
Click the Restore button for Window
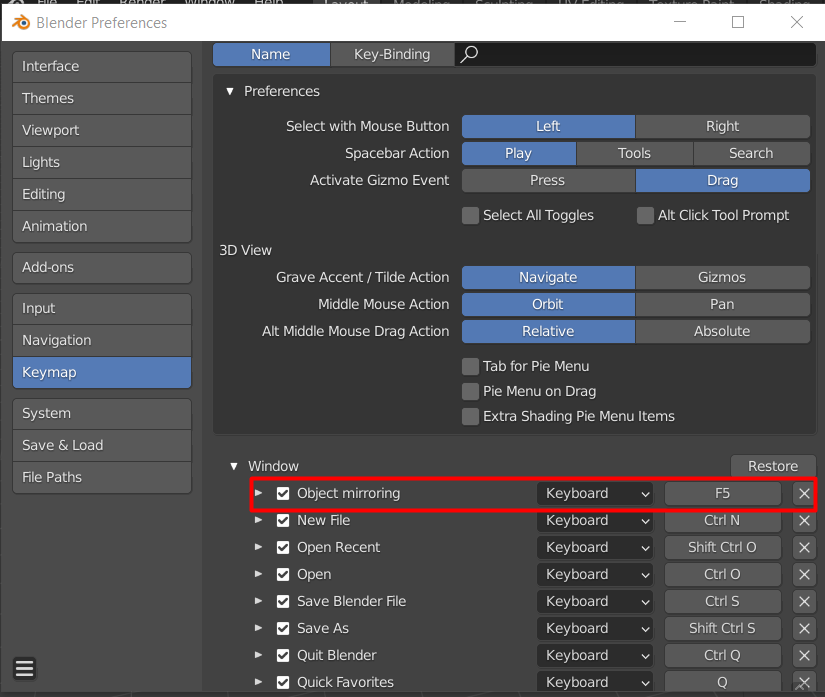pyautogui.click(x=773, y=466)
